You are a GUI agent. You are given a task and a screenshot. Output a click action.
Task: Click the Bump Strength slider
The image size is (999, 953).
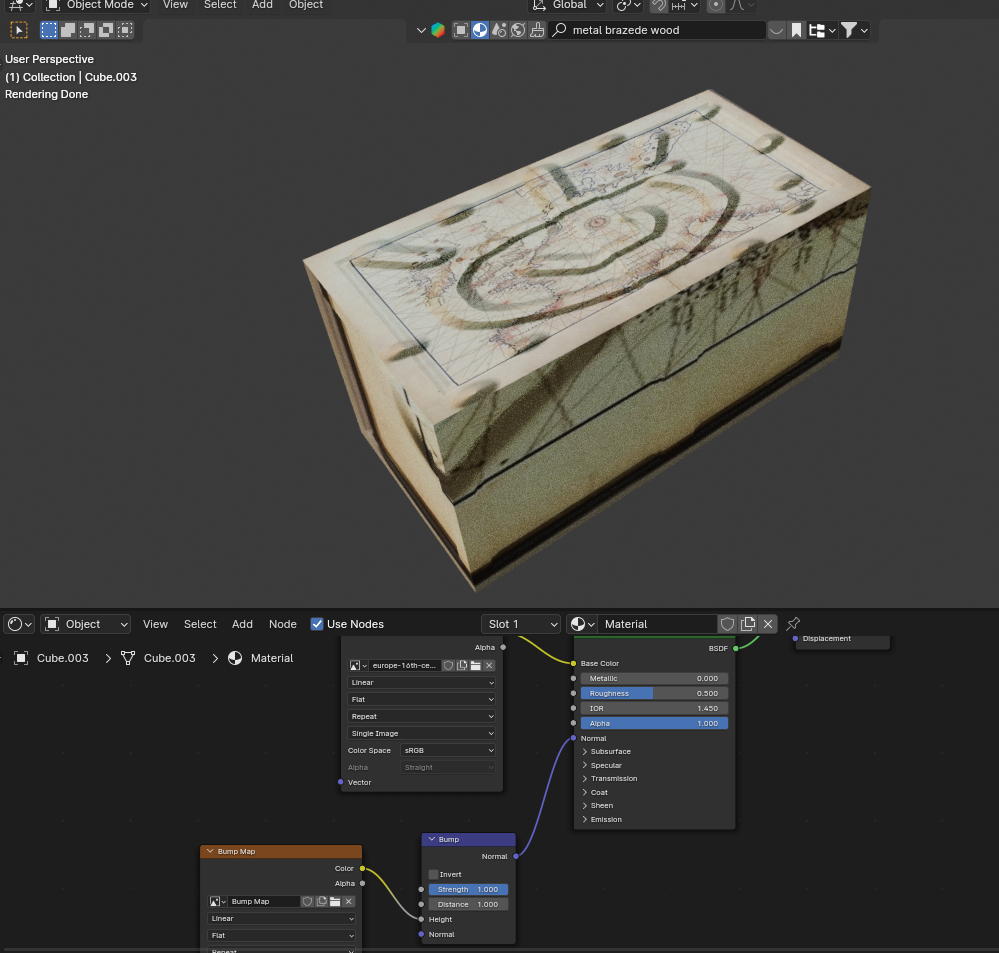(468, 889)
